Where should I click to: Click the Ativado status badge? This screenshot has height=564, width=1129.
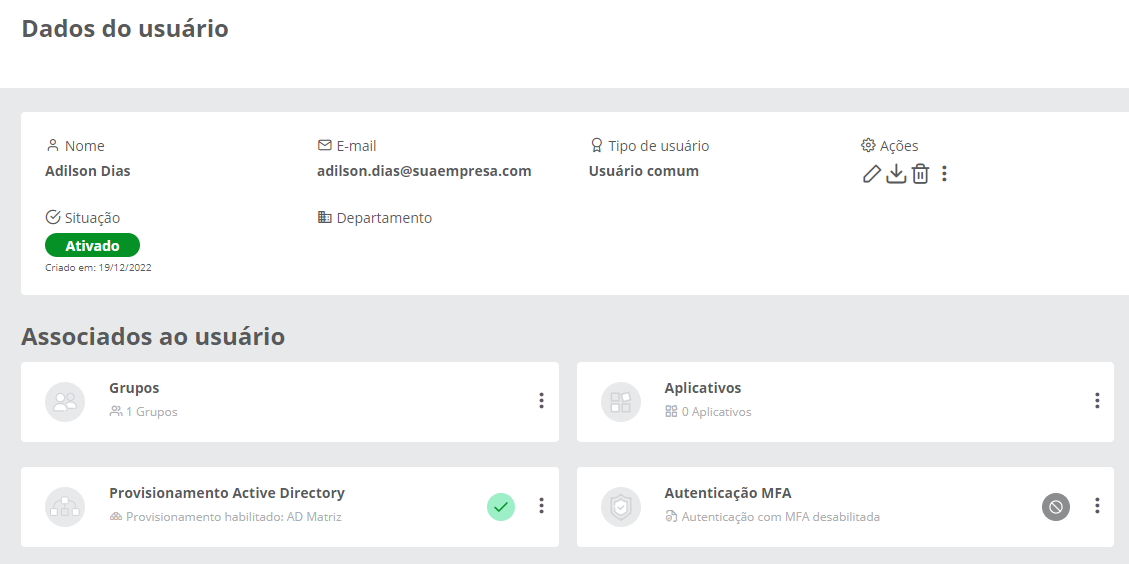click(92, 246)
